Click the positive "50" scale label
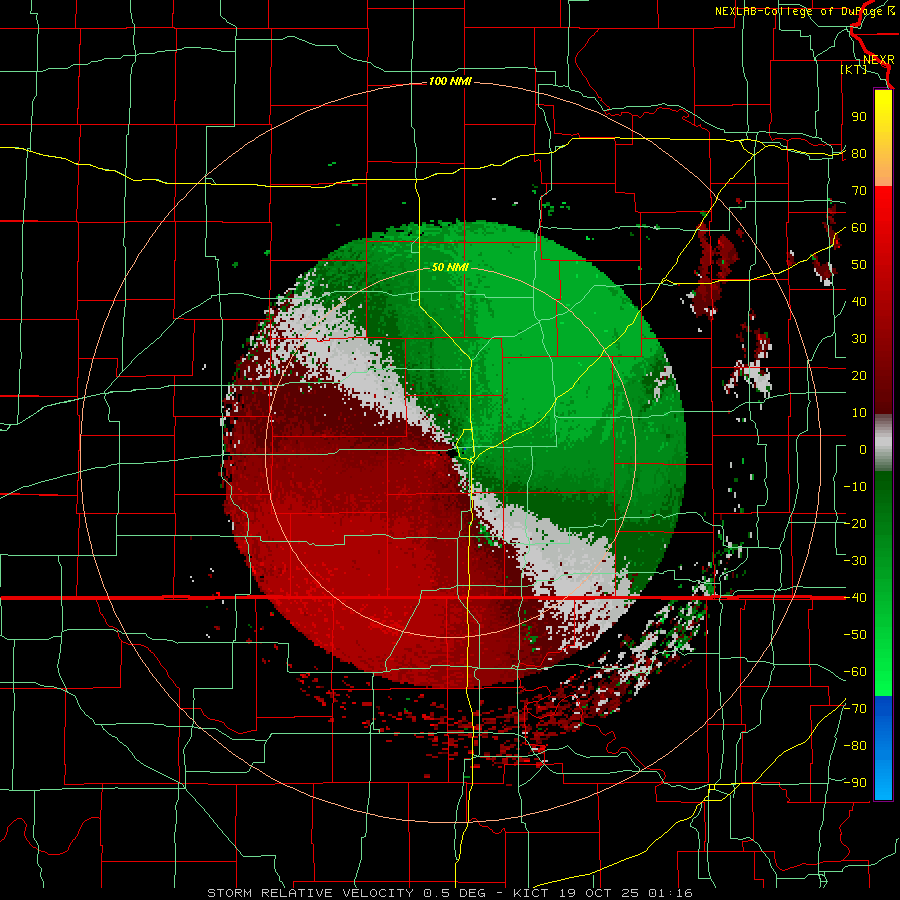900x900 pixels. coord(859,265)
